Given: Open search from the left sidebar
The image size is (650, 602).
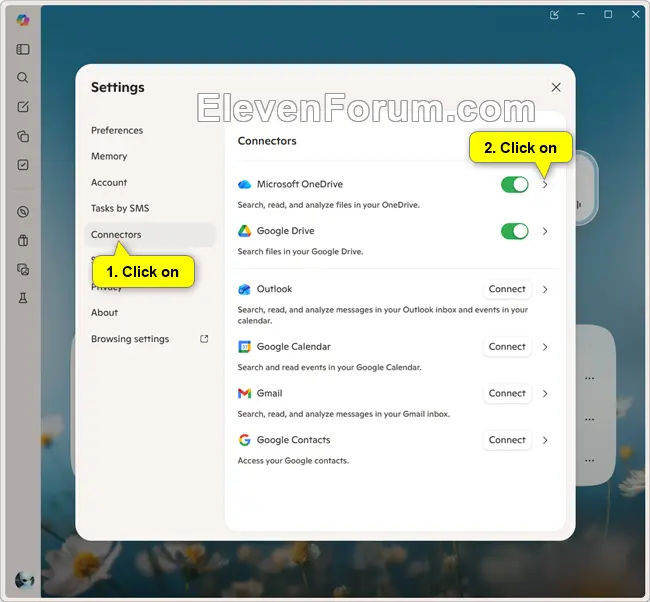Looking at the screenshot, I should pyautogui.click(x=23, y=78).
